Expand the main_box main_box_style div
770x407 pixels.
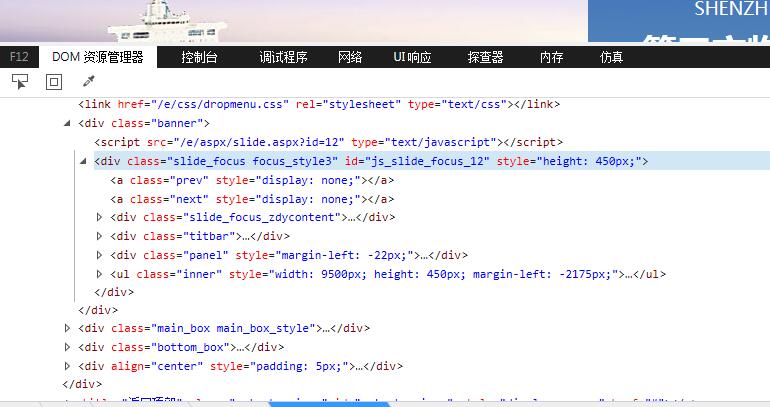(x=68, y=328)
